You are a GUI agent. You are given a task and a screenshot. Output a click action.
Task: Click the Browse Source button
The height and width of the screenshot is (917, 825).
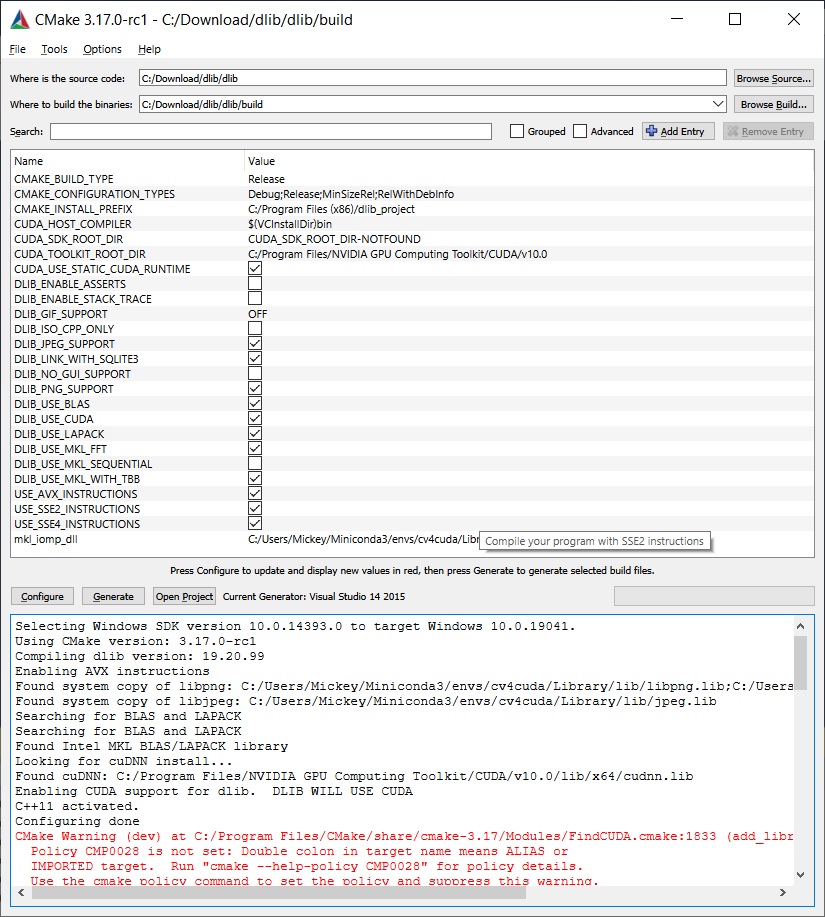point(773,77)
